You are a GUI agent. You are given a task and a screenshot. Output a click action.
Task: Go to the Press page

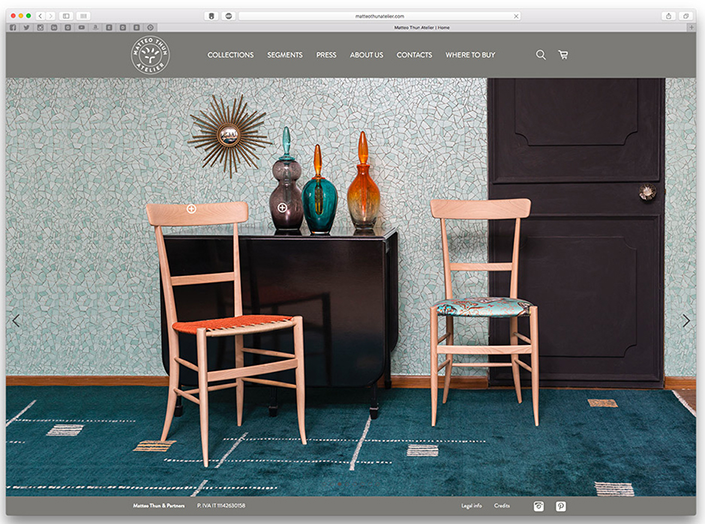pos(326,55)
